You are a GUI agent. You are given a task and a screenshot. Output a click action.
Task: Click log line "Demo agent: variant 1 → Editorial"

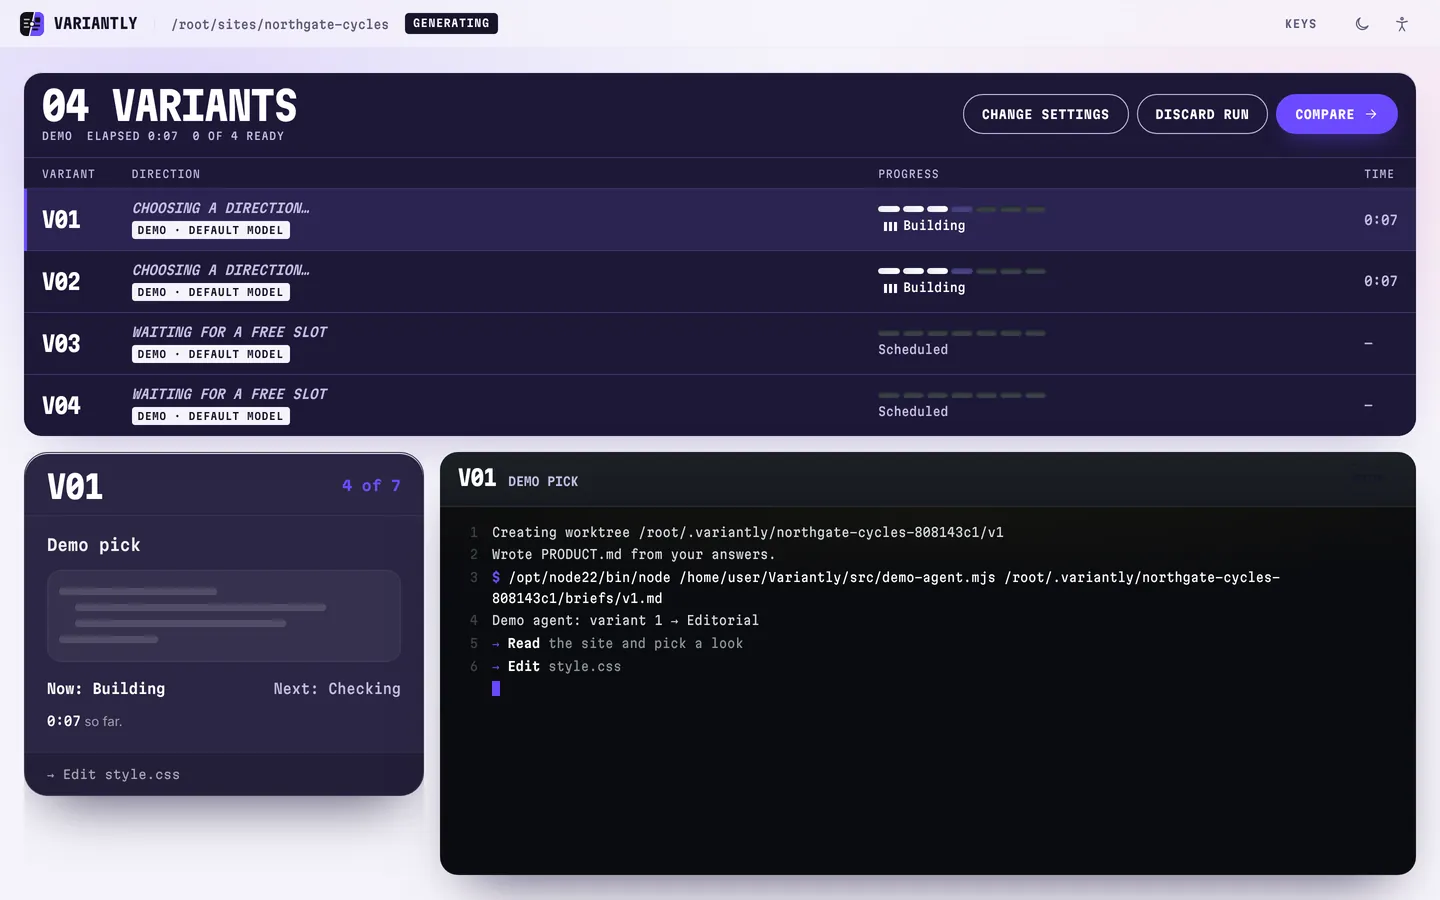tap(625, 620)
